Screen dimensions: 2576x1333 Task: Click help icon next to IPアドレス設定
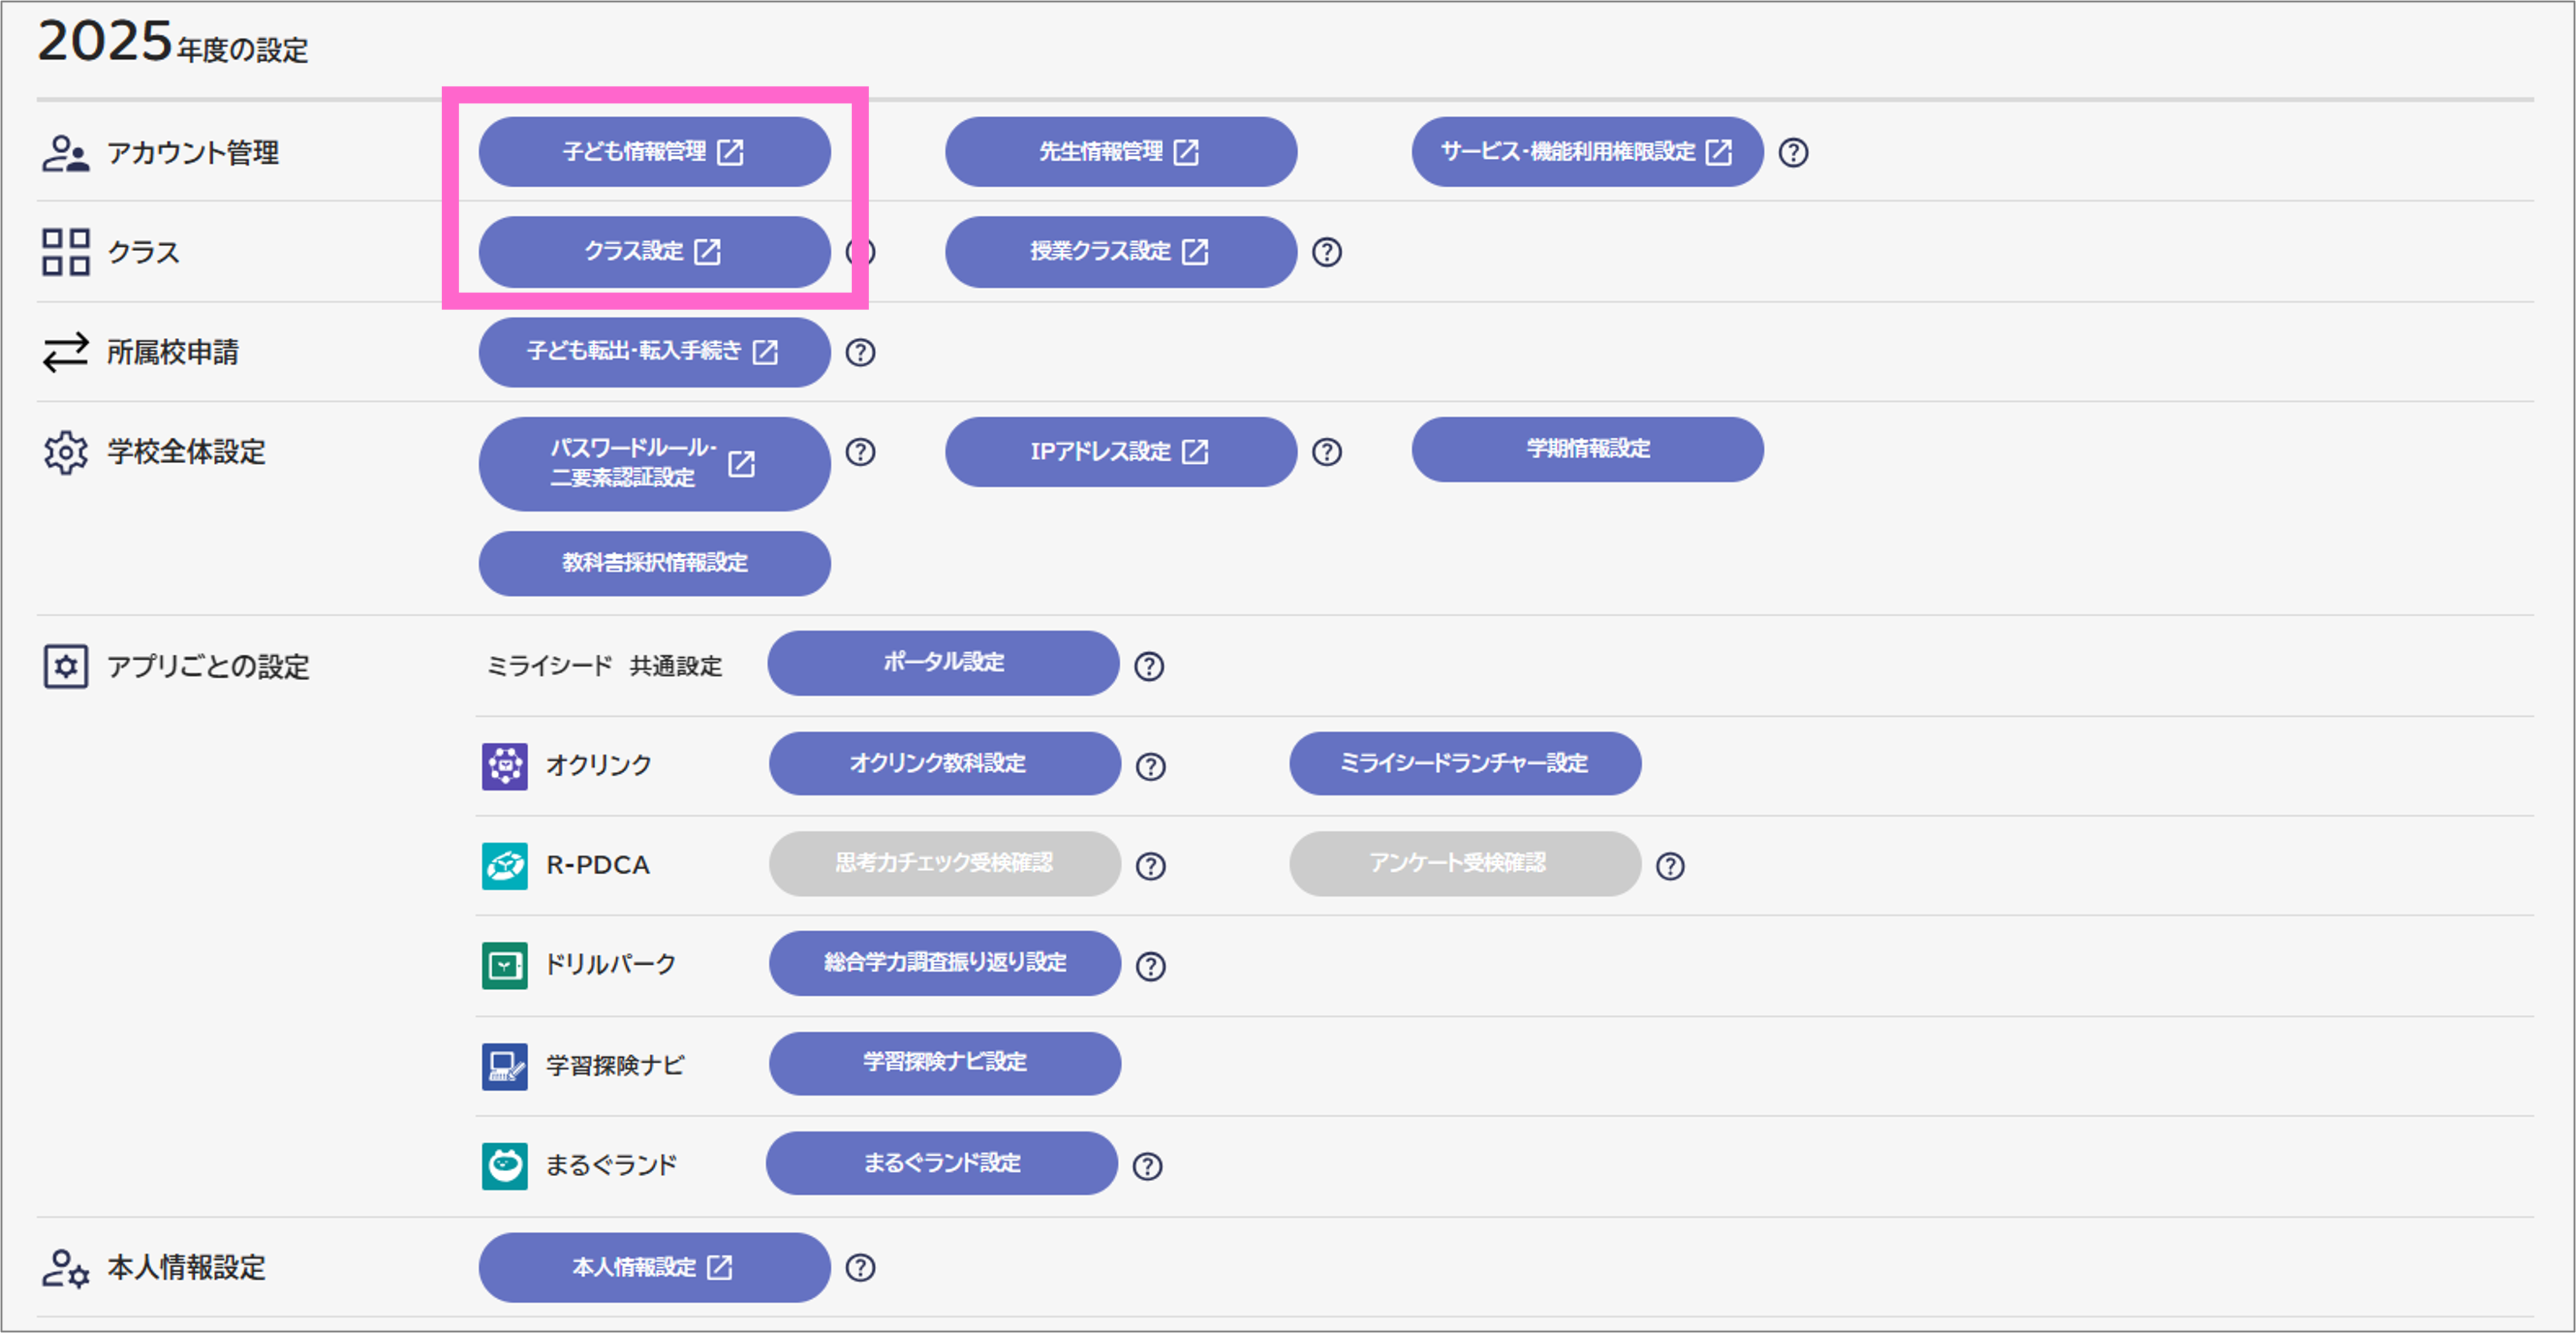1326,452
